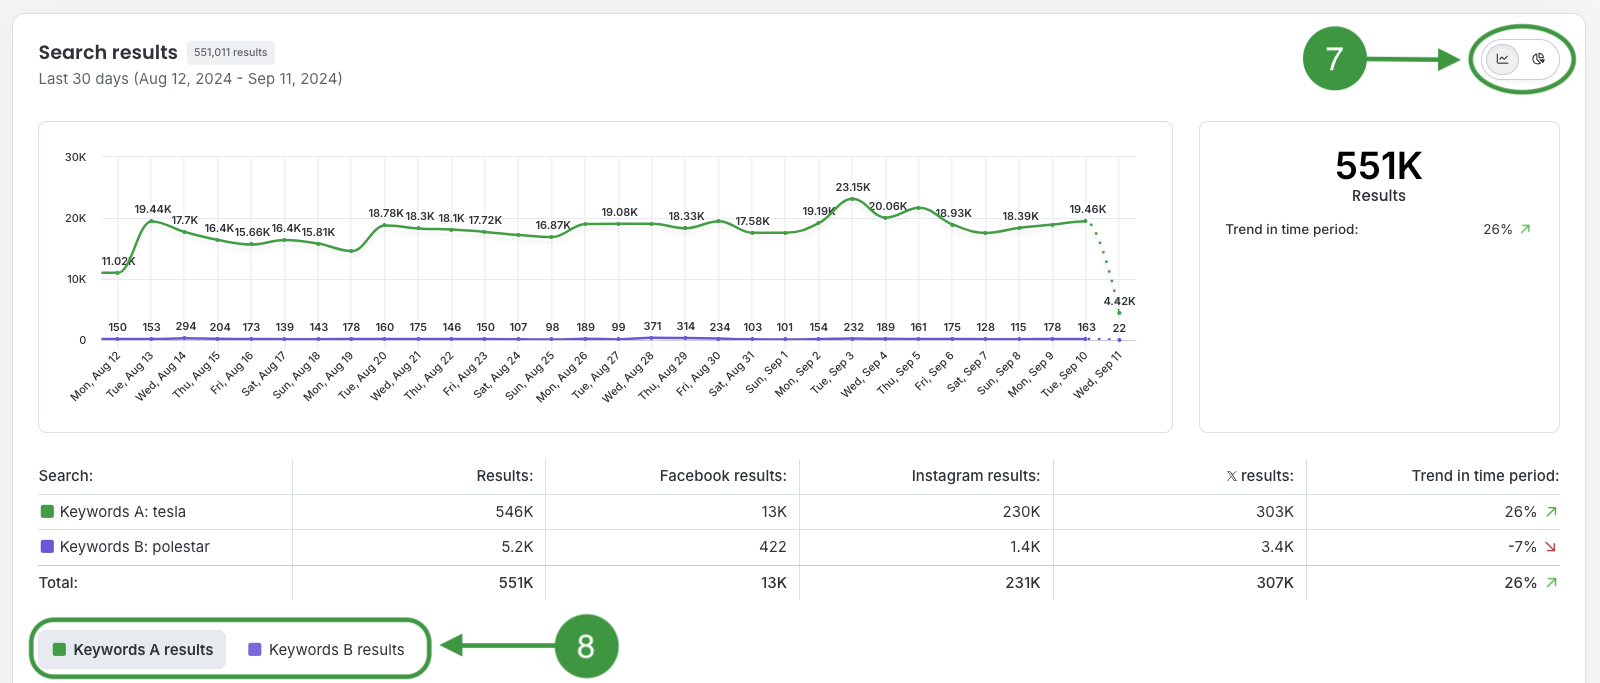
Task: Click the X logo in results column header
Action: [x=1232, y=476]
